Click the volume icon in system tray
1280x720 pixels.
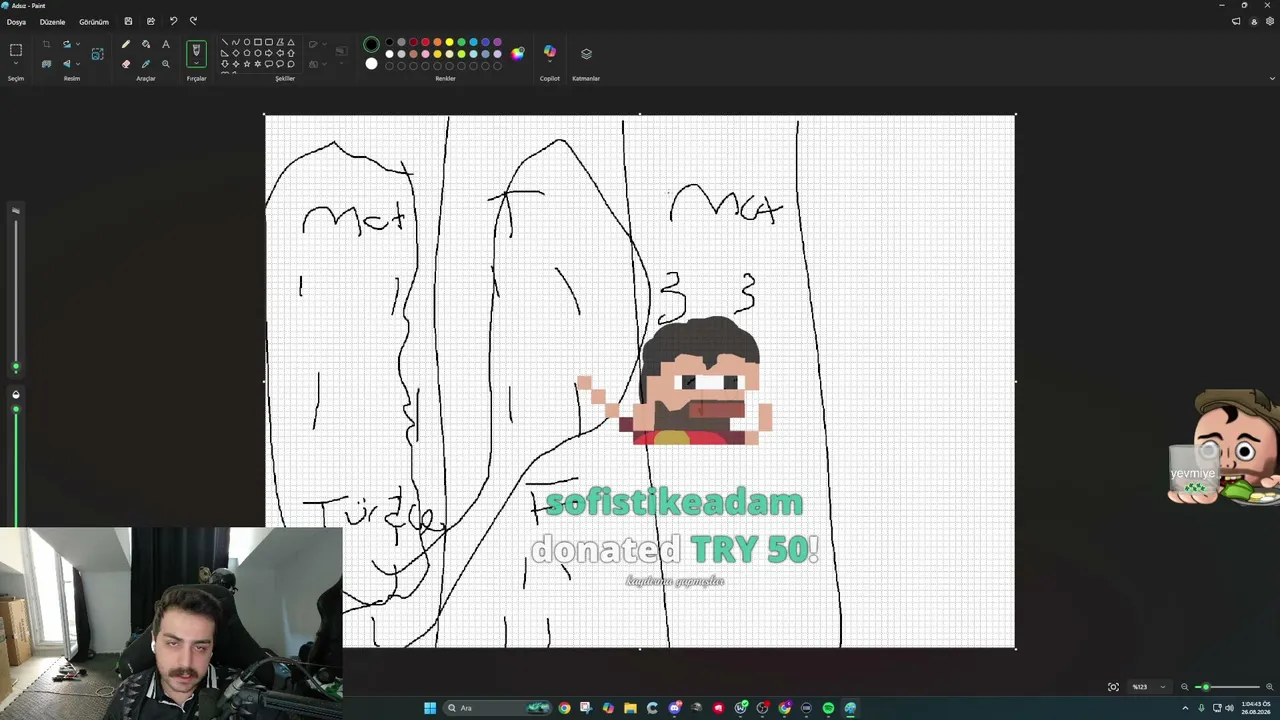click(x=1229, y=708)
